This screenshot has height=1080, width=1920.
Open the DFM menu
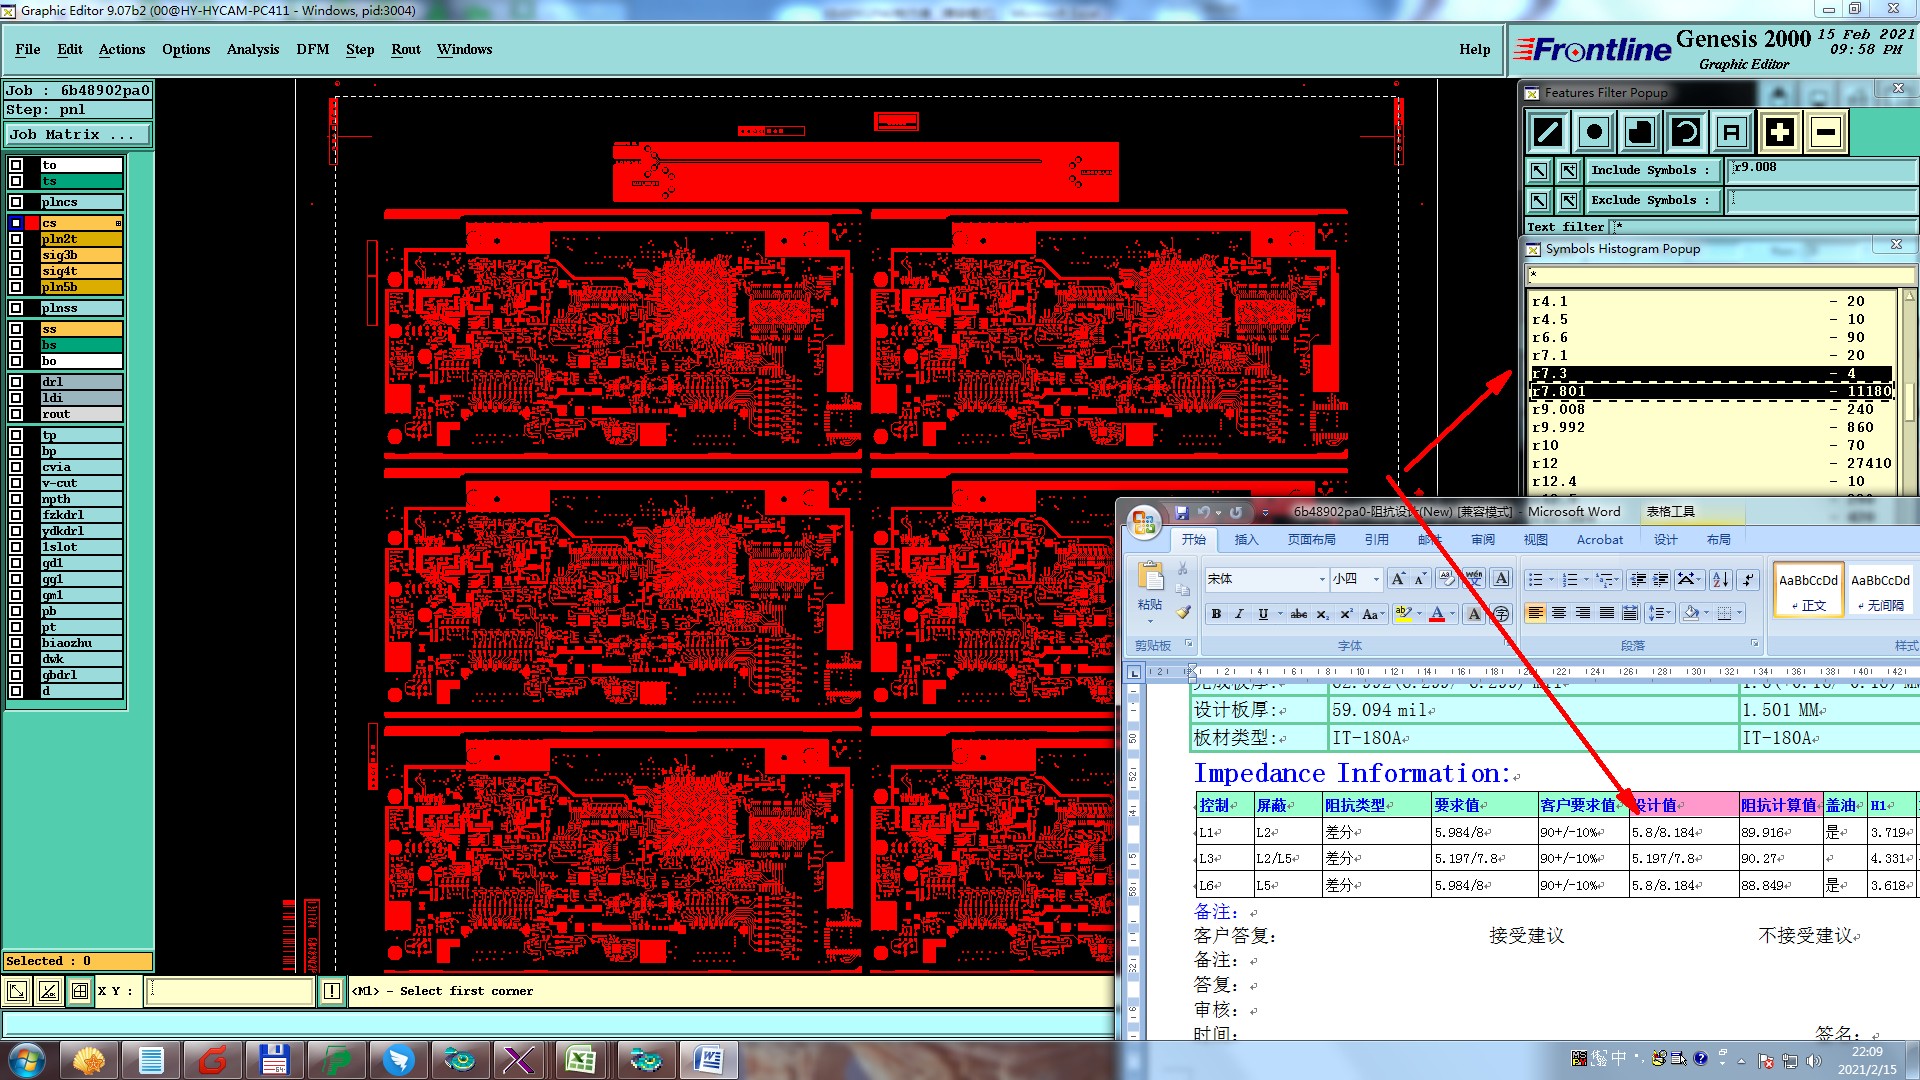pos(312,49)
